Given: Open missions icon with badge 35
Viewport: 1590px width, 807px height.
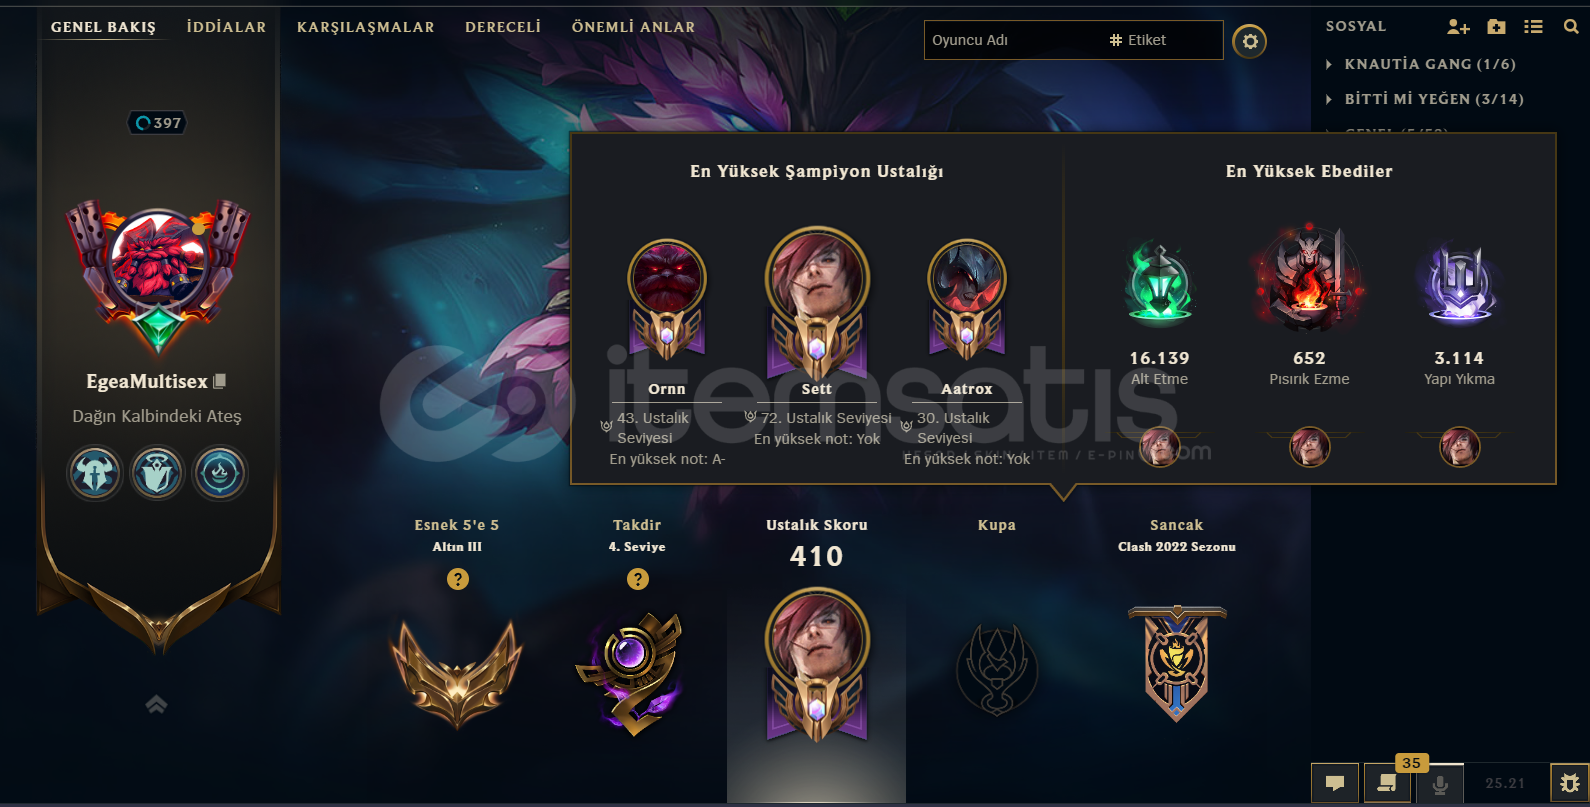Looking at the screenshot, I should click(1387, 783).
